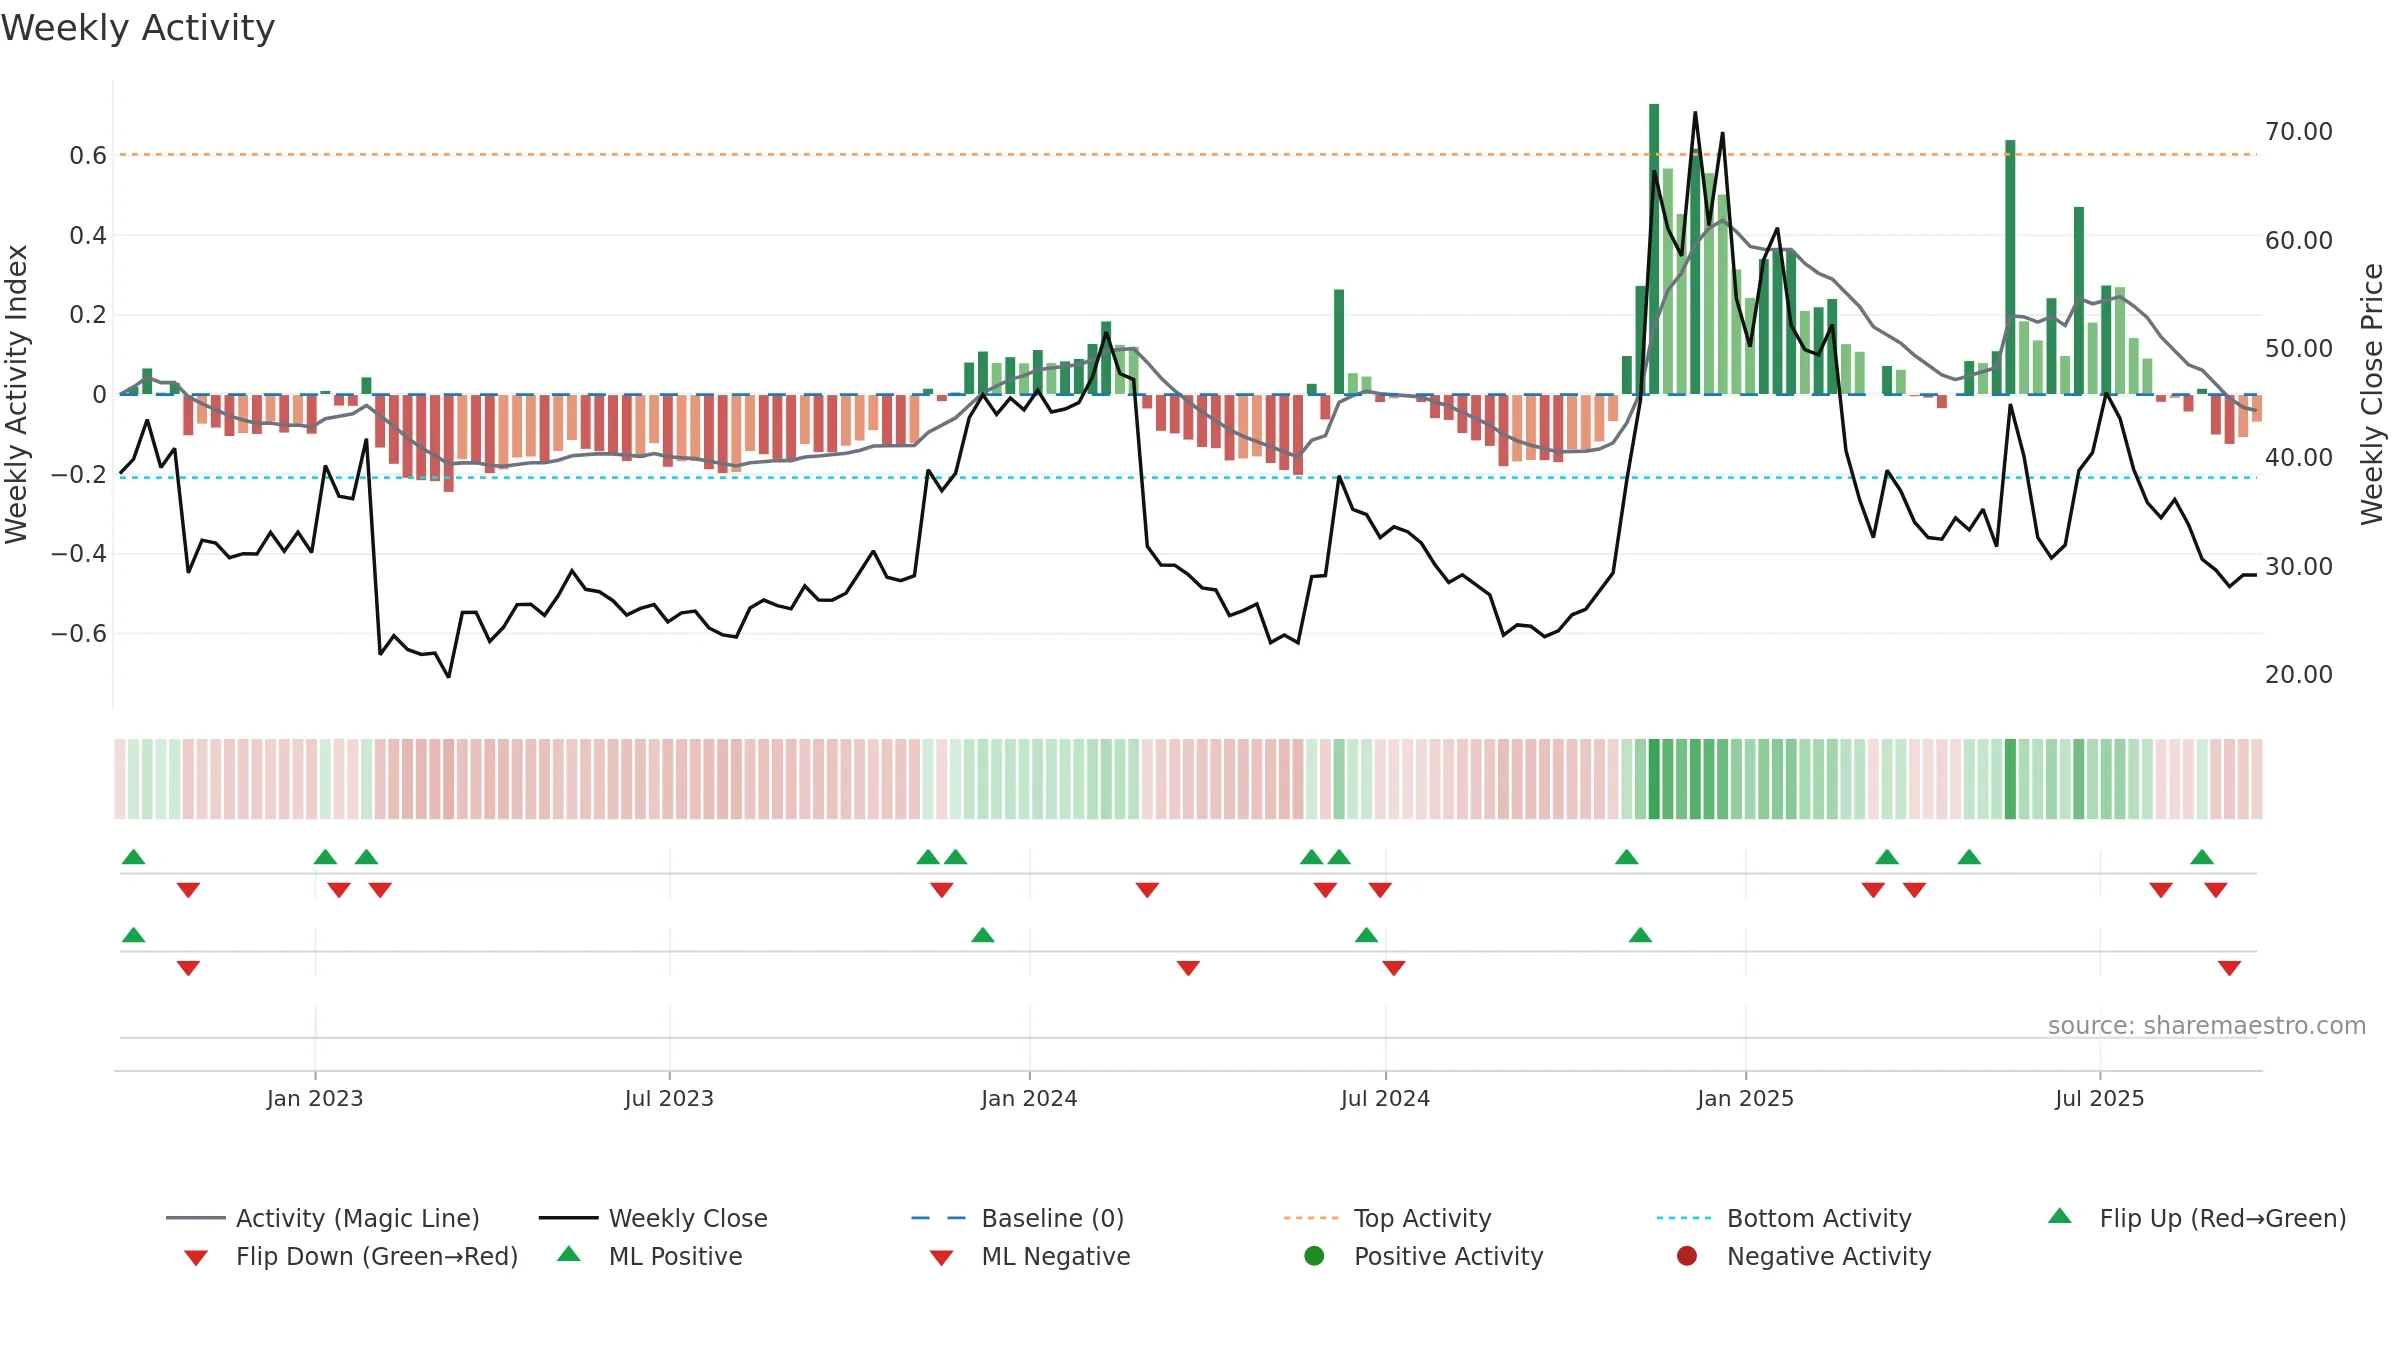Click the 0.6 activity index tick label
Viewport: 2400px width, 1350px height.
88,155
